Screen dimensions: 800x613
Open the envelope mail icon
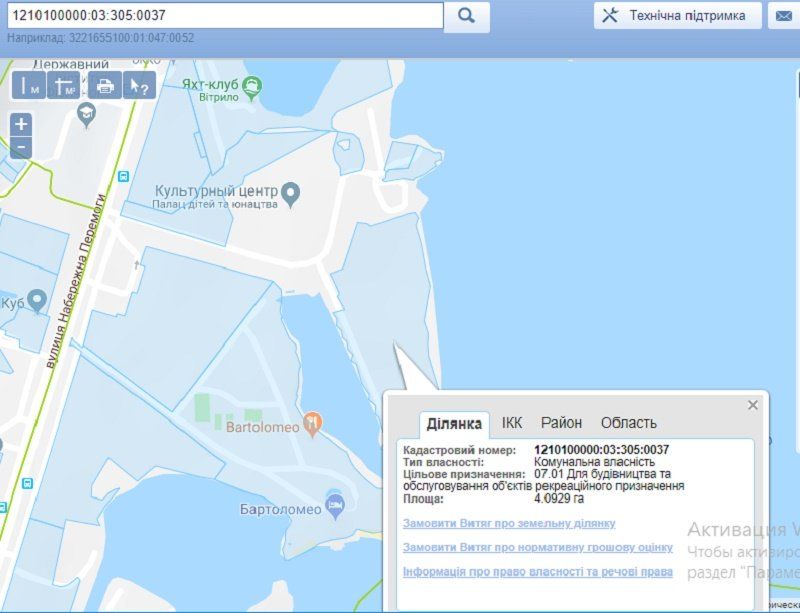pyautogui.click(x=781, y=16)
